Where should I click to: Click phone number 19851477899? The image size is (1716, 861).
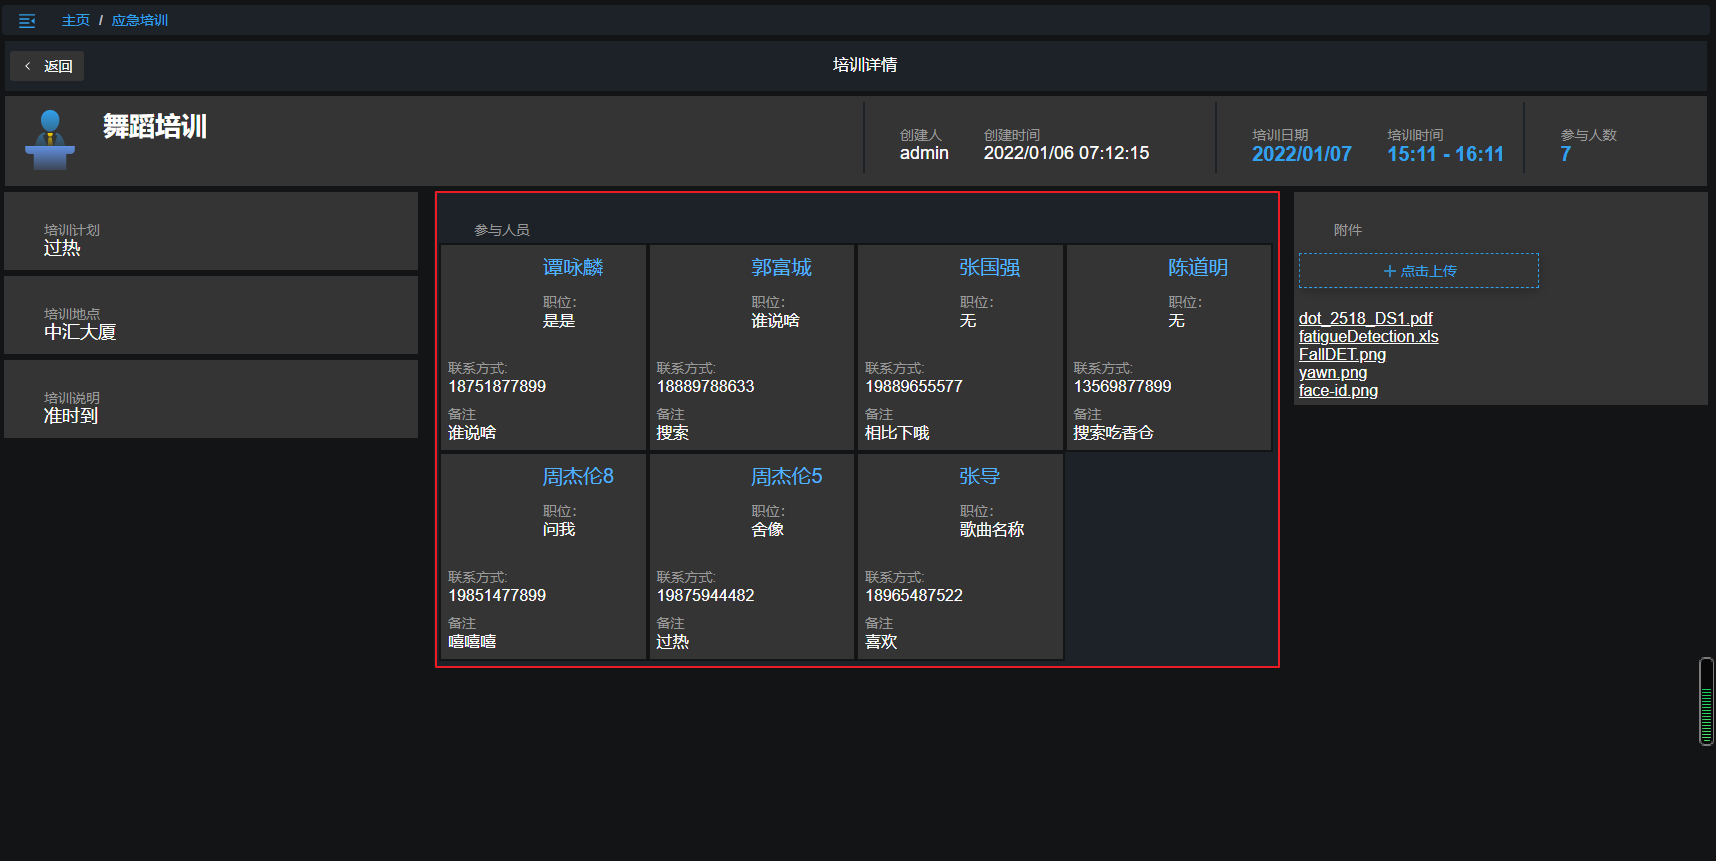pyautogui.click(x=497, y=595)
